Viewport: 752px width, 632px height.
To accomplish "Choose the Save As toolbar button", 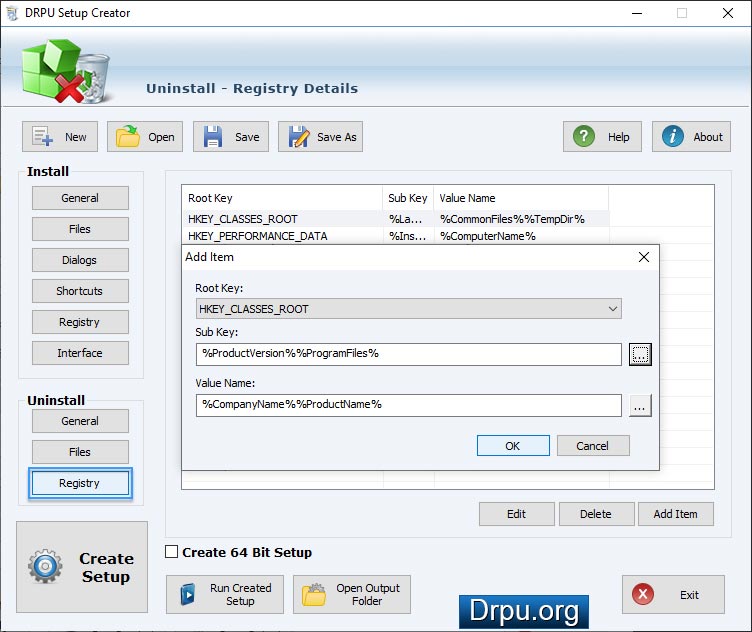I will pyautogui.click(x=320, y=137).
